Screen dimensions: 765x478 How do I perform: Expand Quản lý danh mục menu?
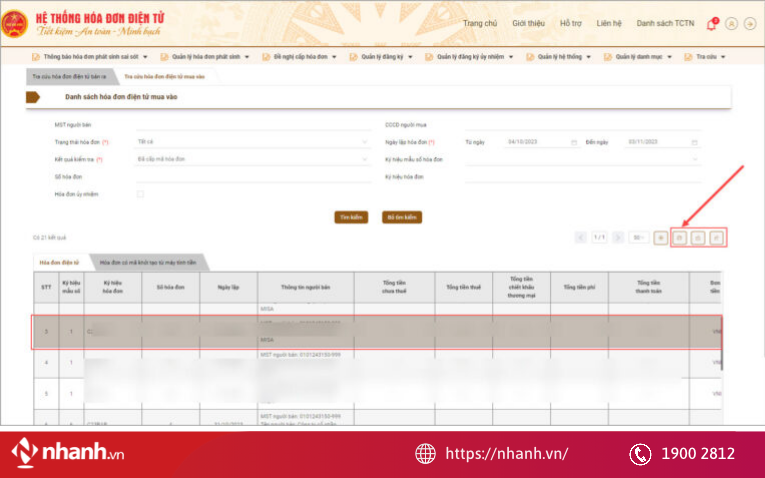(x=638, y=57)
